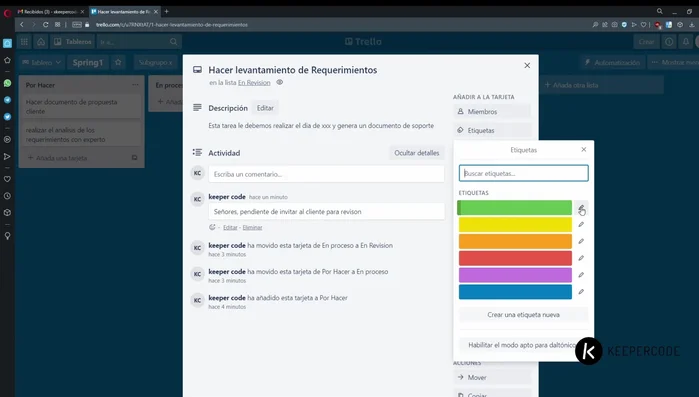Open the Opera sidebar bookmarks heart icon
Image resolution: width=699 pixels, height=397 pixels.
8,179
